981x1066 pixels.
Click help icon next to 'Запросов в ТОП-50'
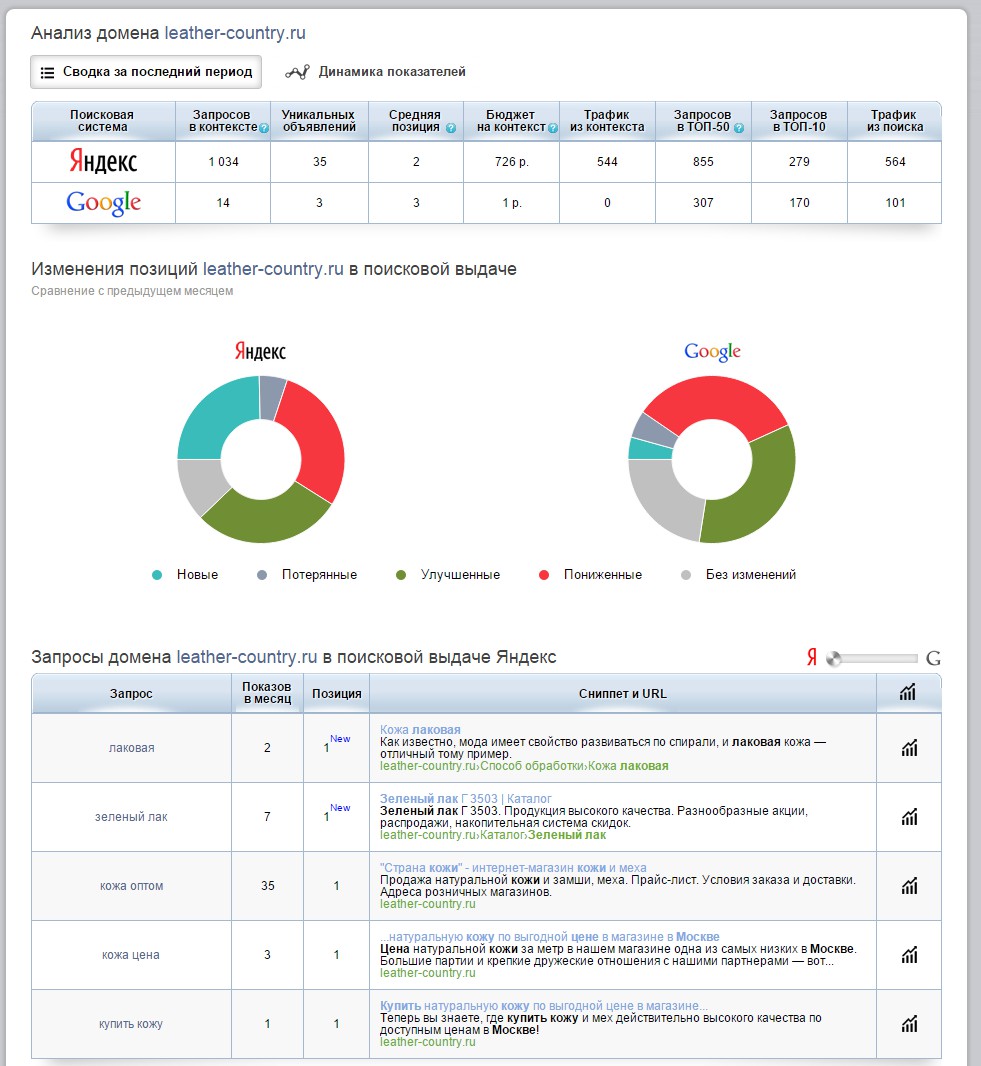739,128
